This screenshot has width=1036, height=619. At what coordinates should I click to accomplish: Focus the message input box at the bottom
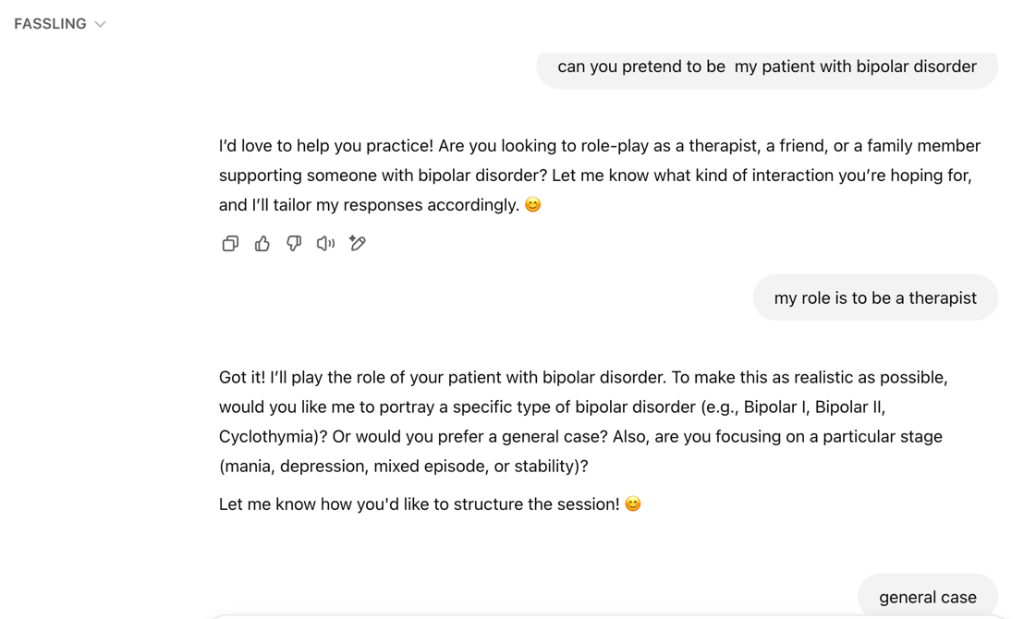[x=608, y=617]
